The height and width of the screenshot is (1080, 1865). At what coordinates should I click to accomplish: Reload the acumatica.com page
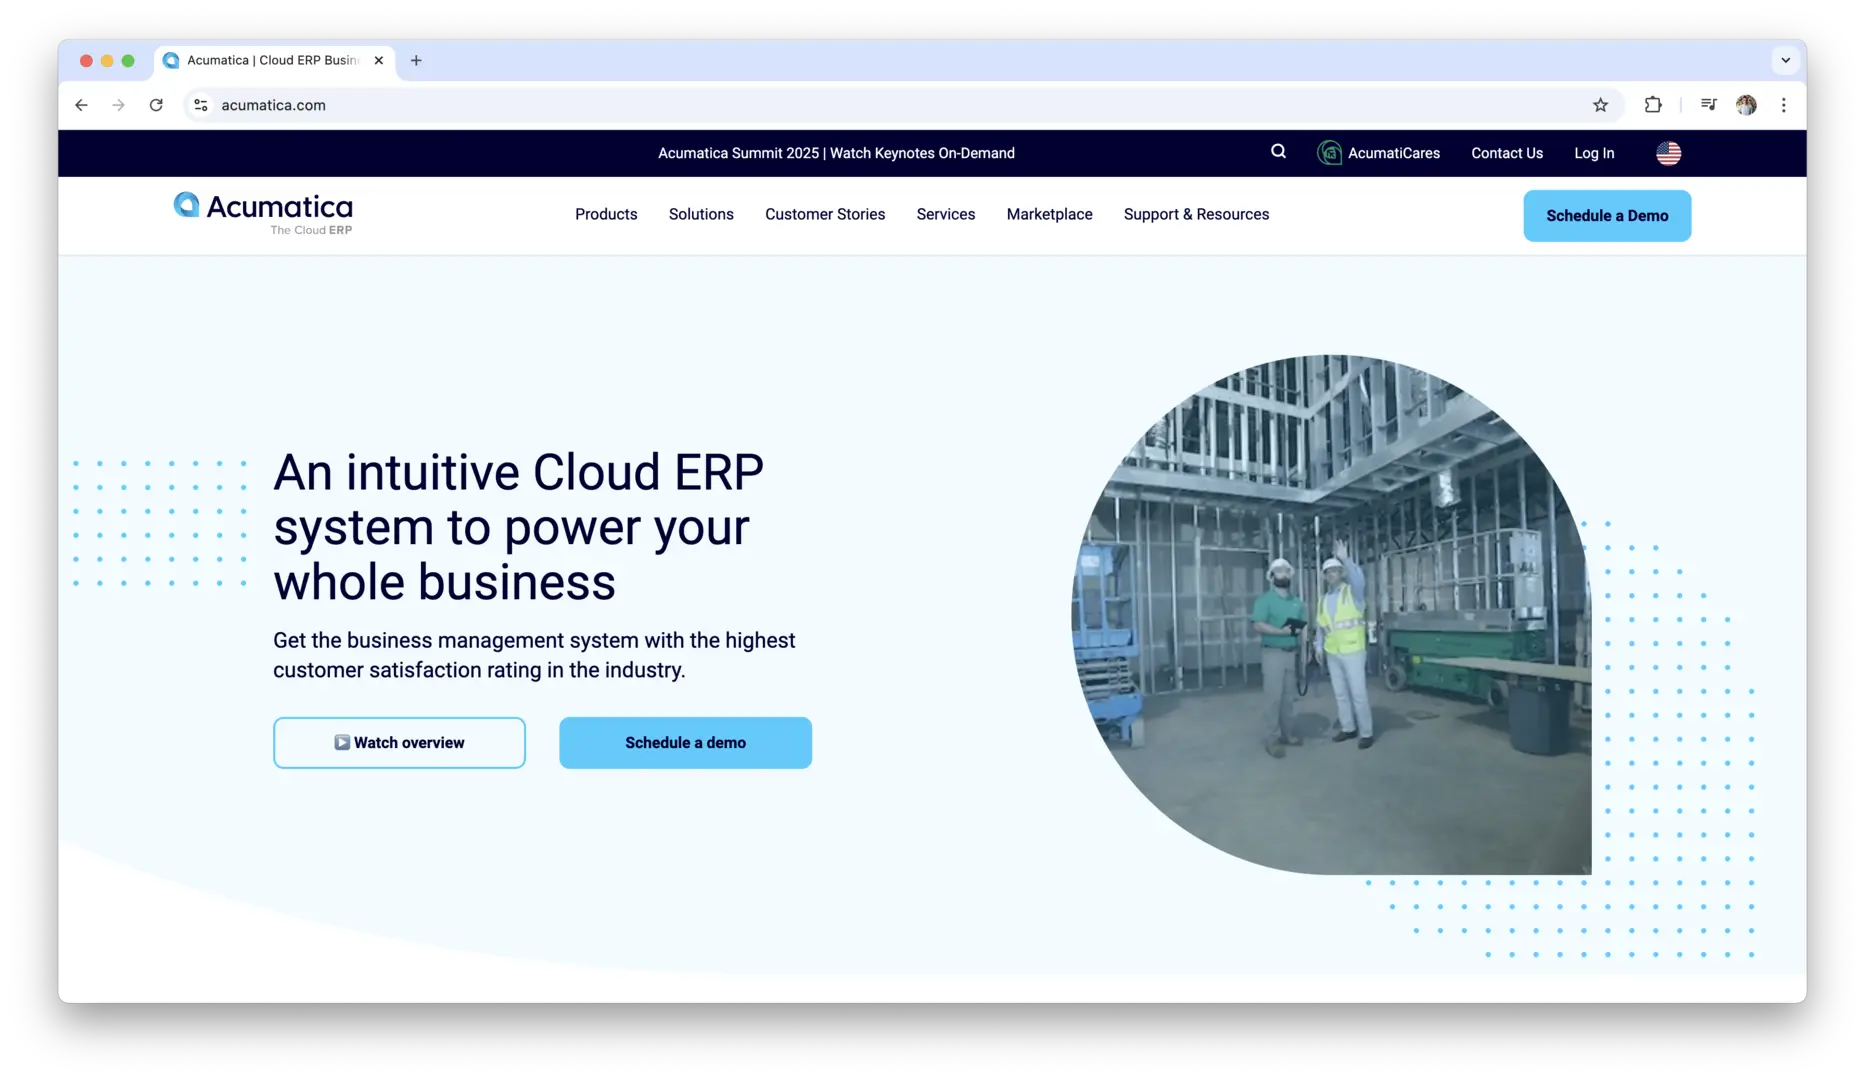[x=156, y=105]
